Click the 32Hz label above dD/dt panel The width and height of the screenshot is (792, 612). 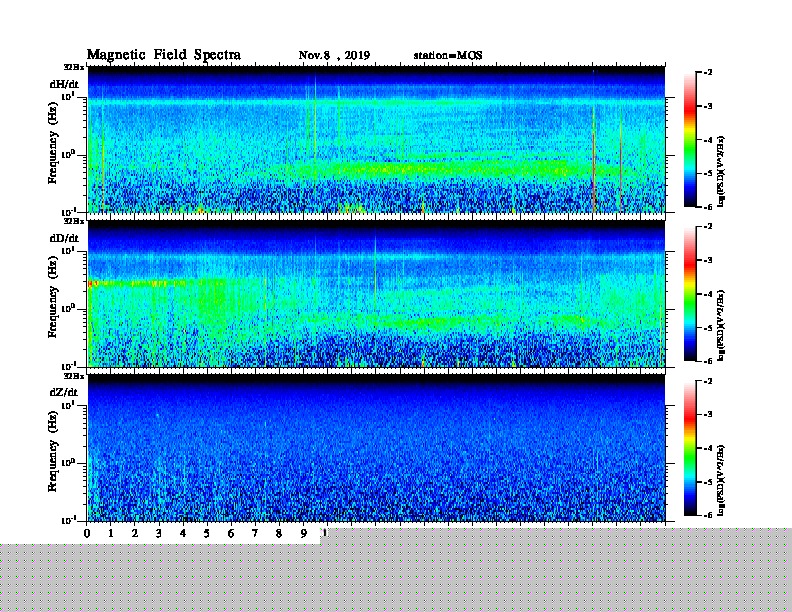(x=74, y=221)
